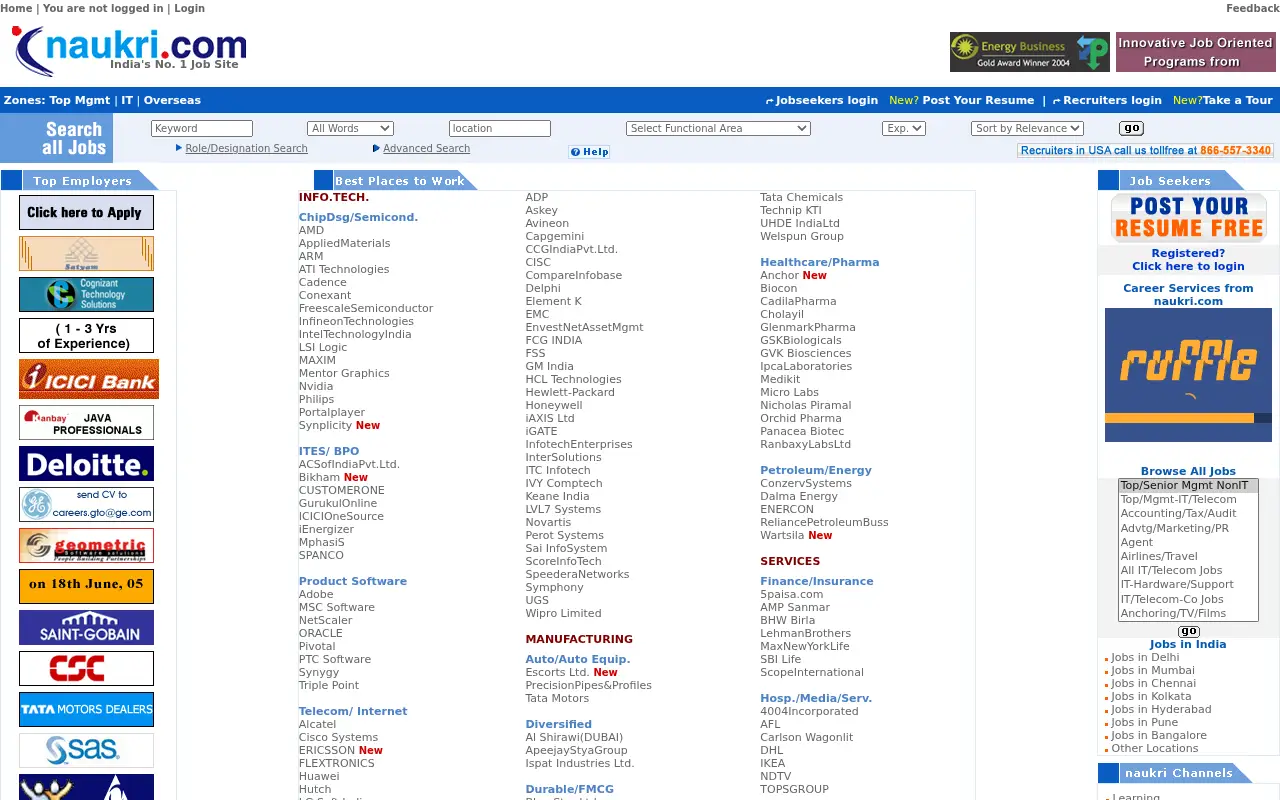Click the CSC employer logo
The image size is (1280, 800).
[x=86, y=669]
